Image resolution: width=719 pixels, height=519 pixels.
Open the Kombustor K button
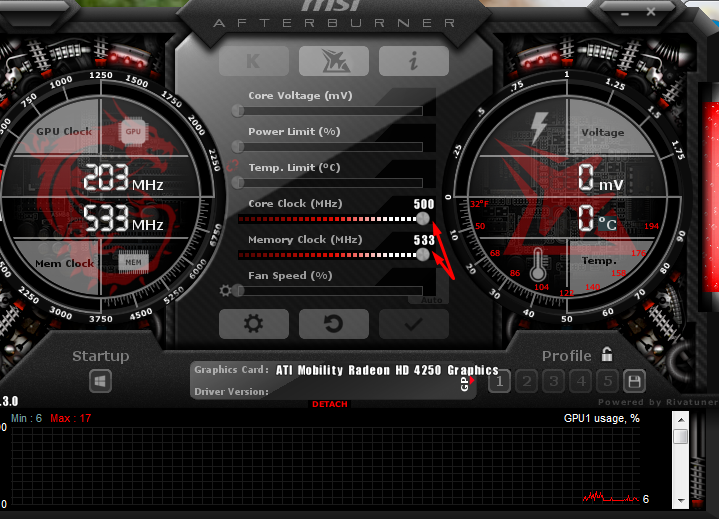click(253, 61)
